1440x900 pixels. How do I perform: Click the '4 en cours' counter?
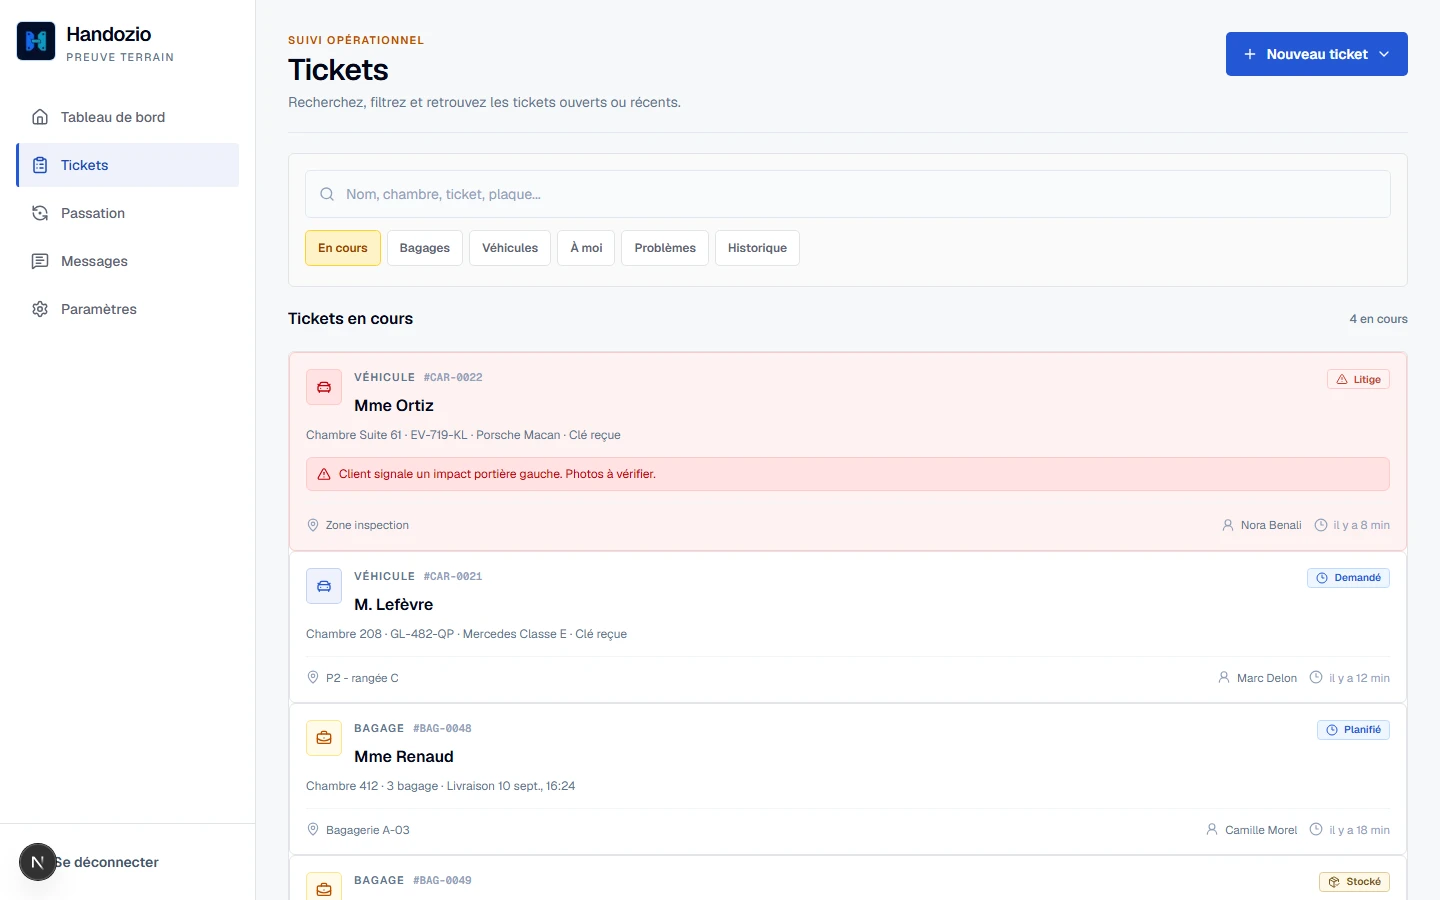[1378, 319]
